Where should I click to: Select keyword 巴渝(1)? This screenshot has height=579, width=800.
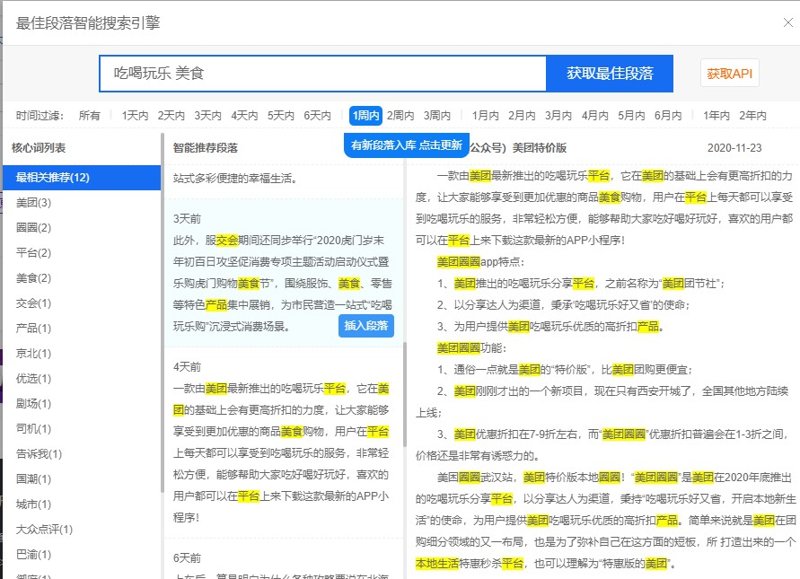tap(33, 554)
